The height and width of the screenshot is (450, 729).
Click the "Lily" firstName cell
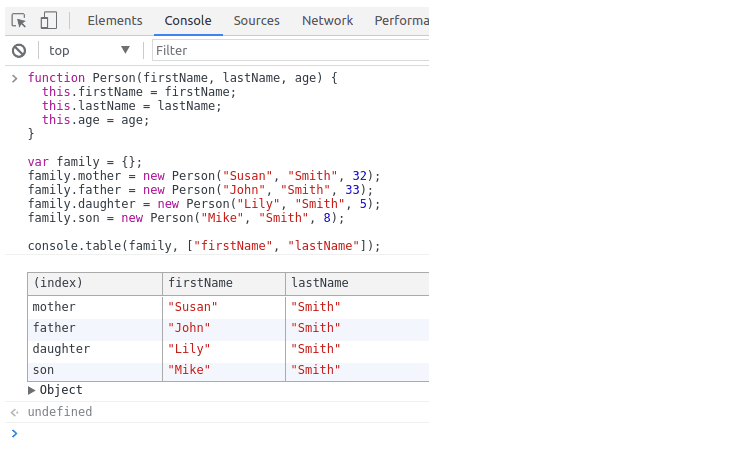tap(190, 349)
